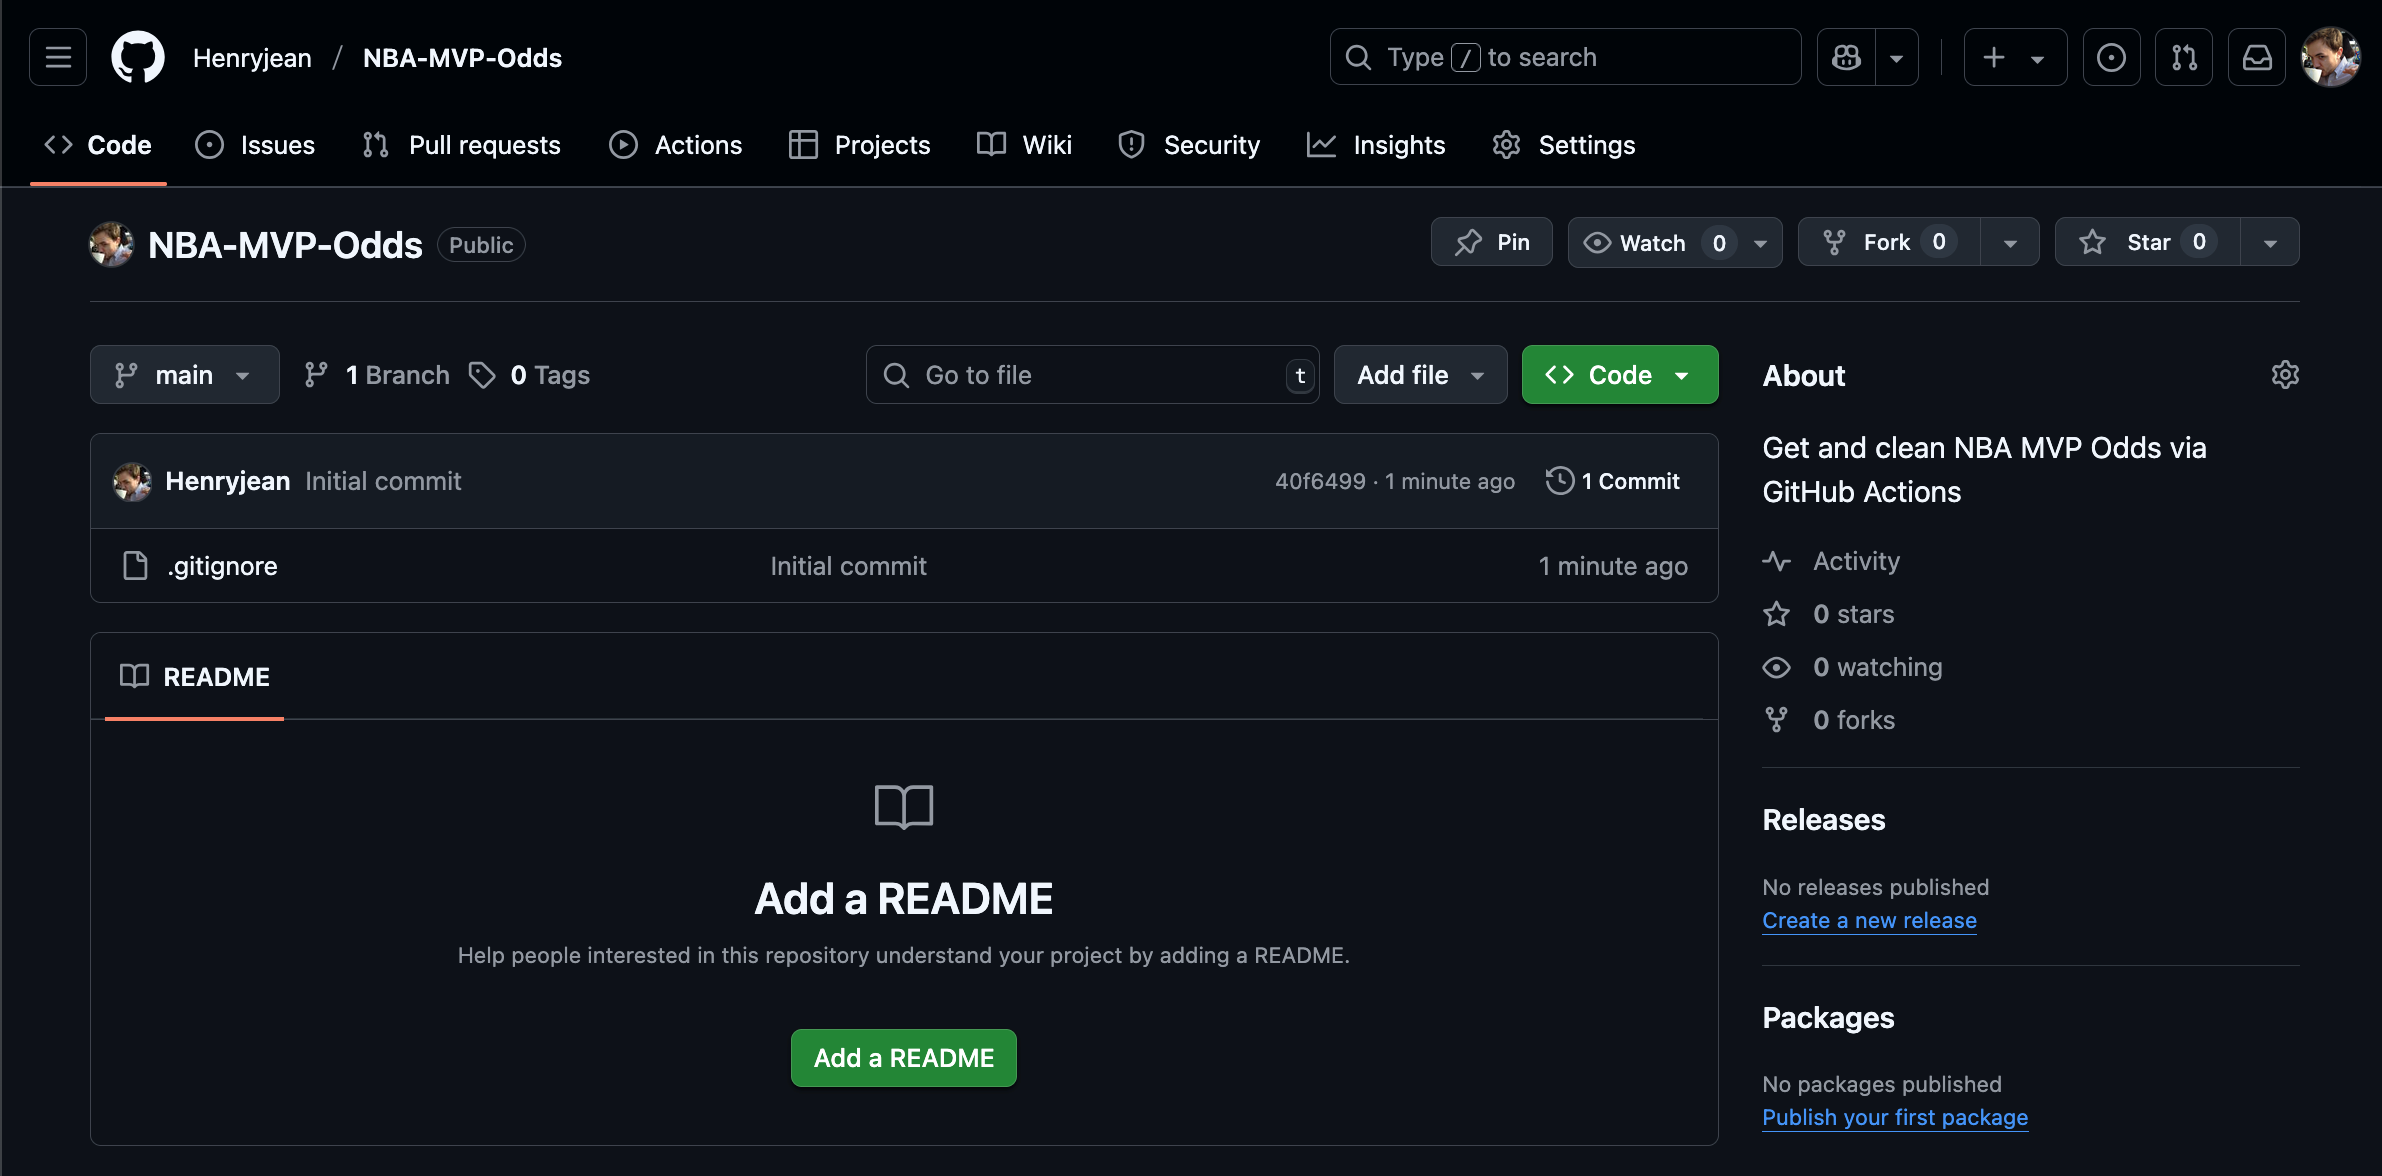Viewport: 2382px width, 1176px height.
Task: Open the hamburger navigation menu
Action: [58, 57]
